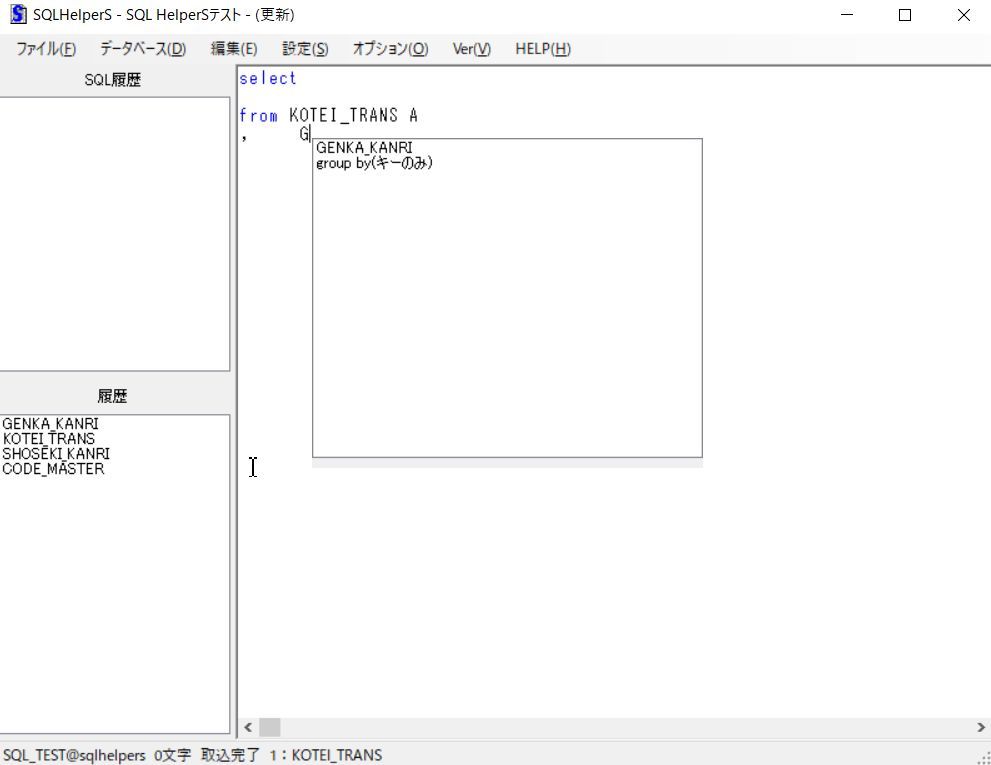
Task: Click left arrow of horizontal scrollbar
Action: click(248, 727)
